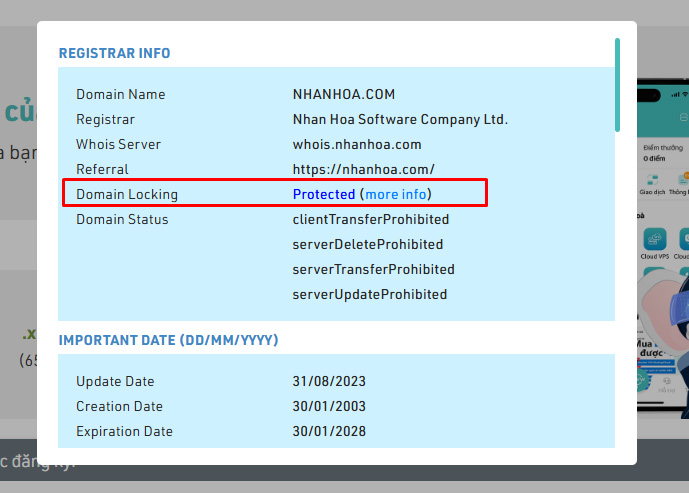Open the Cloud VPS icon in the background phone mockup
Image resolution: width=689 pixels, height=493 pixels.
pyautogui.click(x=655, y=239)
